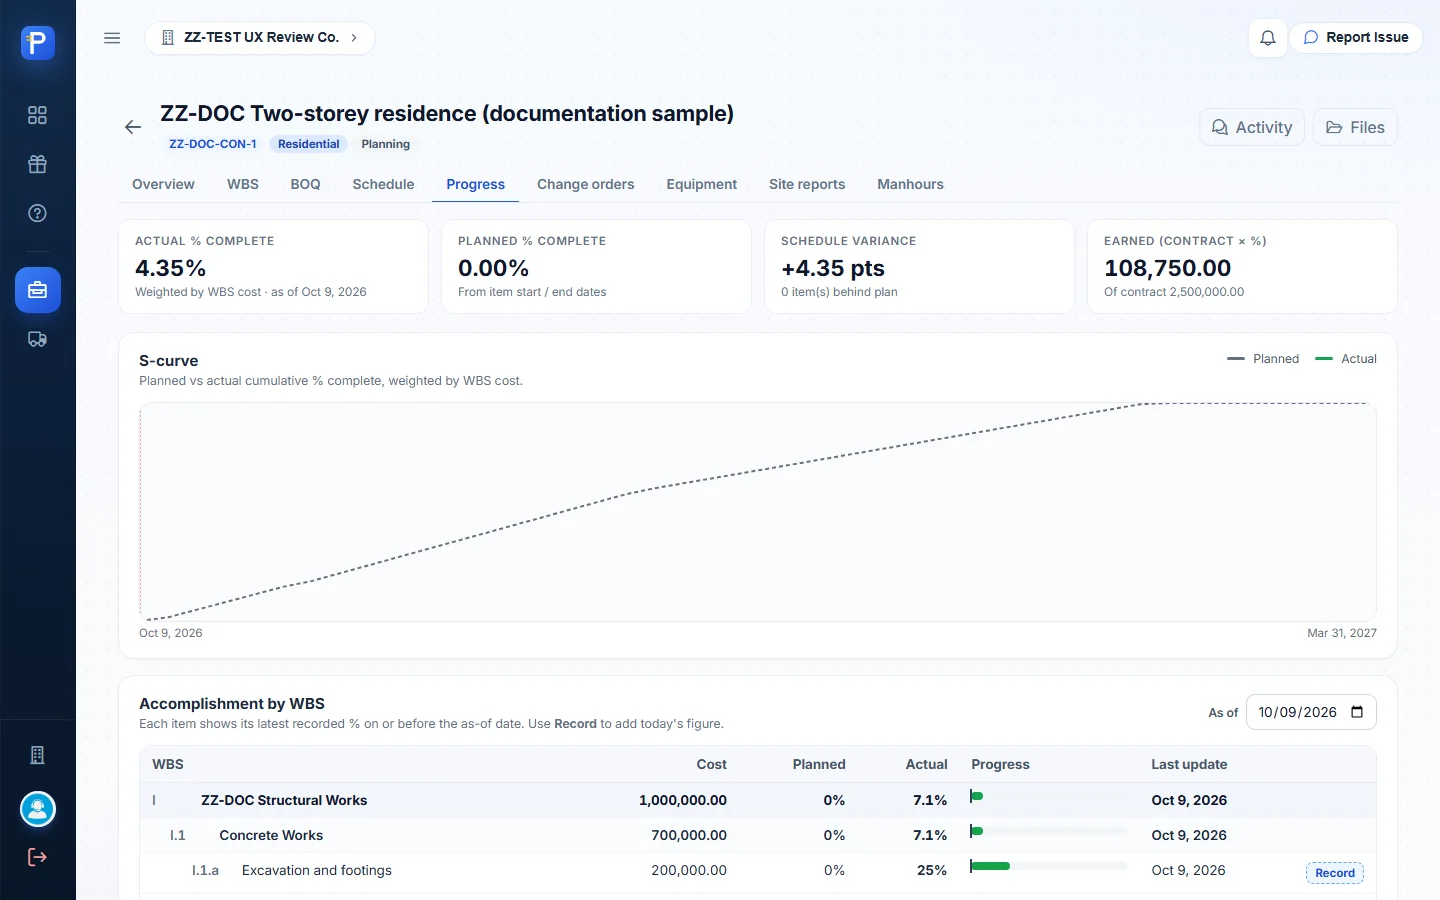This screenshot has width=1440, height=900.
Task: Open the user profile avatar
Action: [x=38, y=809]
